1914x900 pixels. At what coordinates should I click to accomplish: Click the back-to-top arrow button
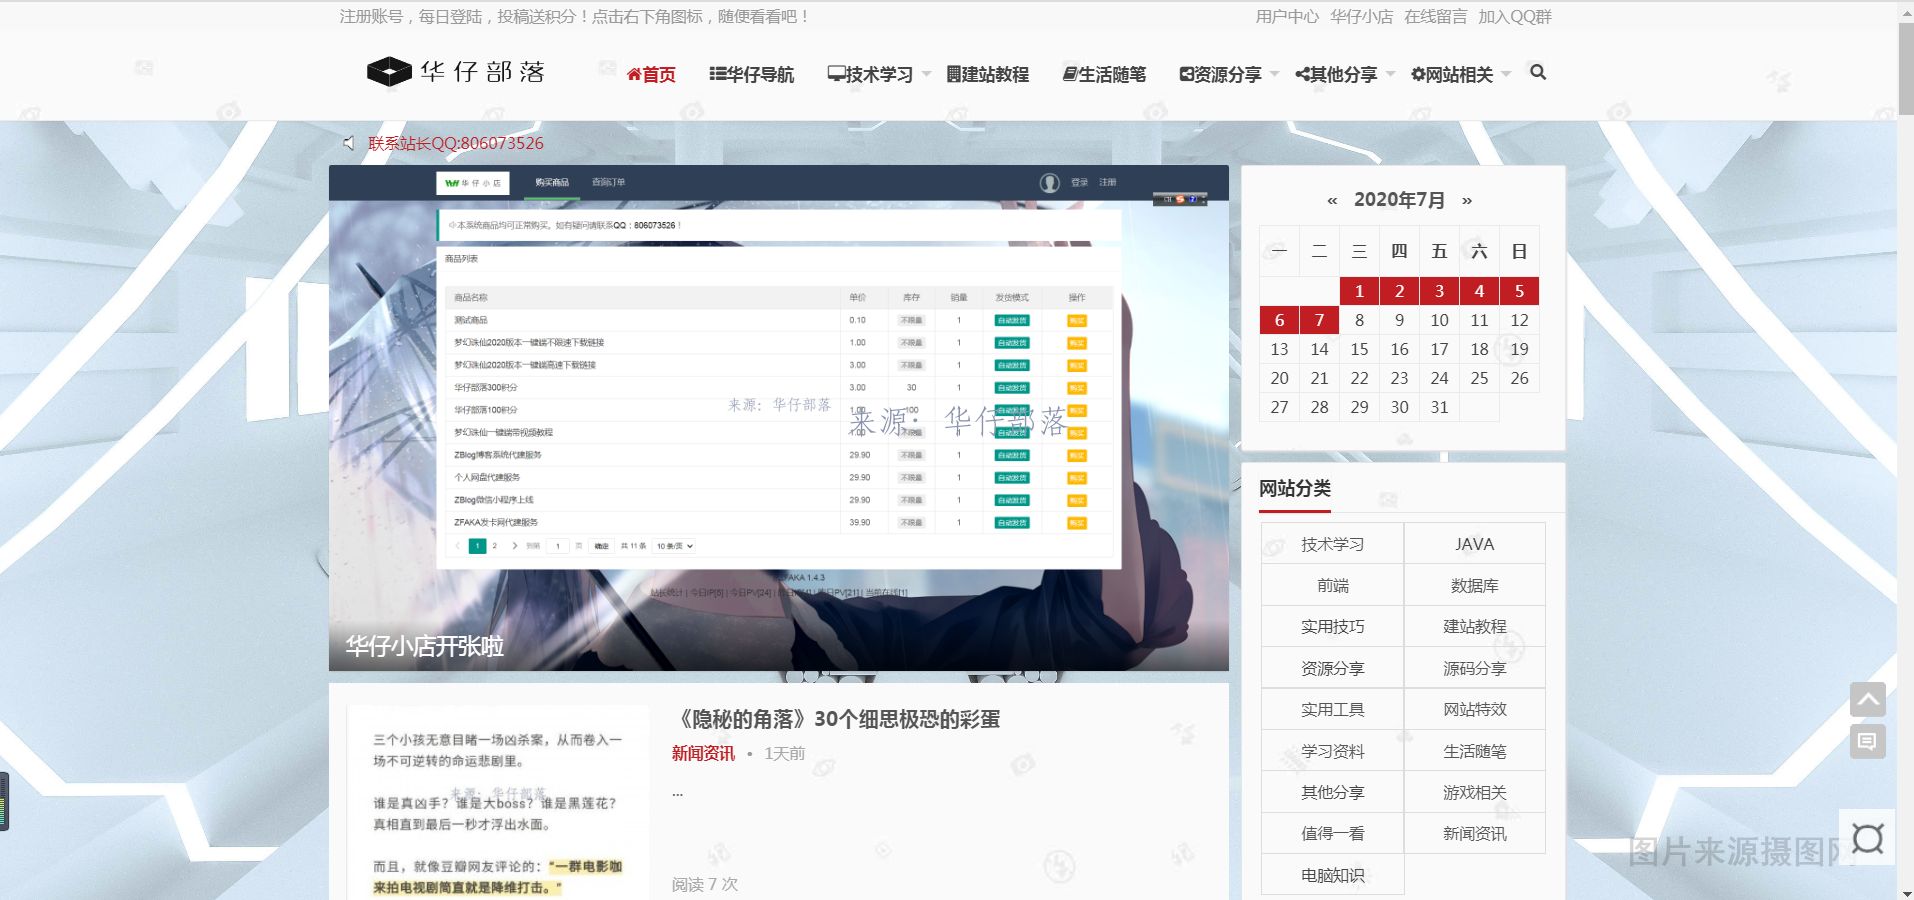[x=1867, y=699]
